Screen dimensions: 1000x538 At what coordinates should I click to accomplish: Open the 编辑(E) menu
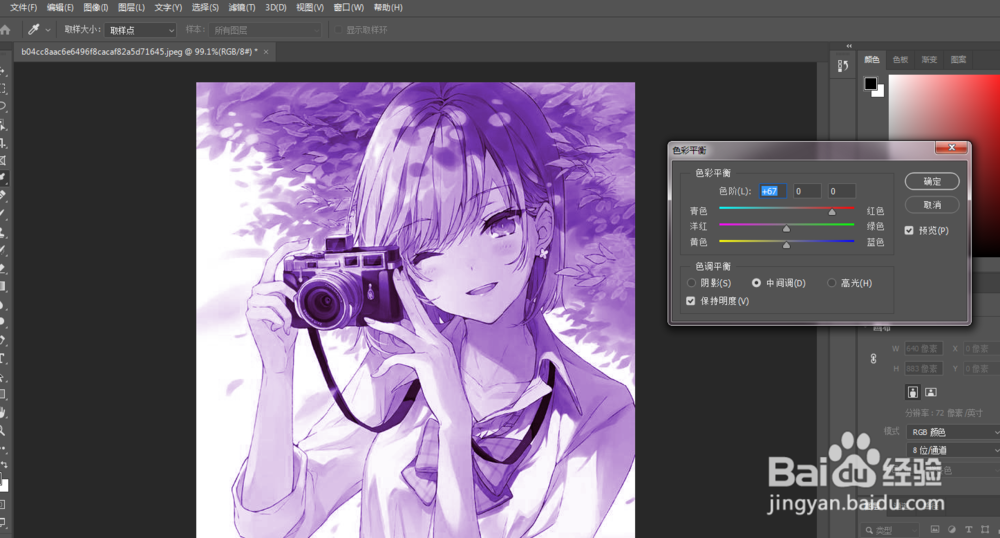point(60,8)
